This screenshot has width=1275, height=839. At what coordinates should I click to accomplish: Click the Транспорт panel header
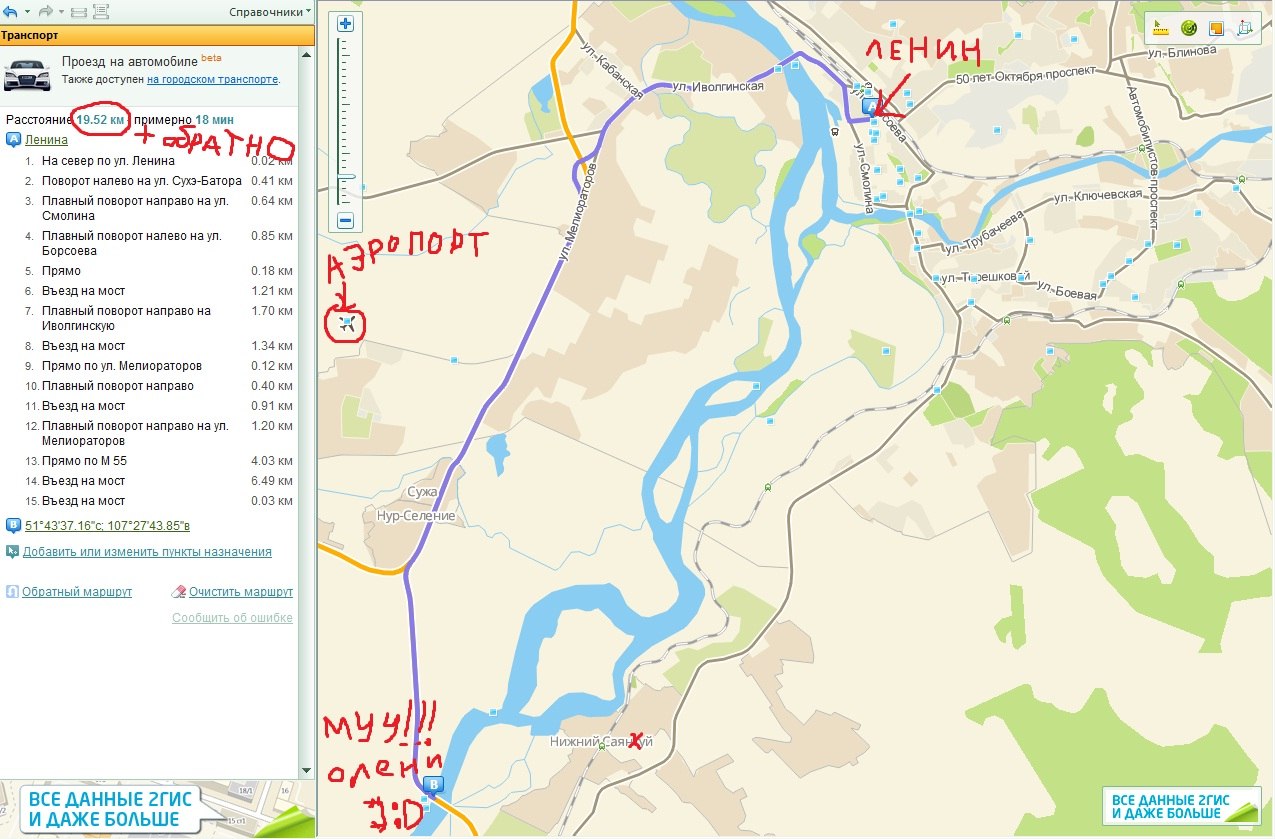pos(157,35)
